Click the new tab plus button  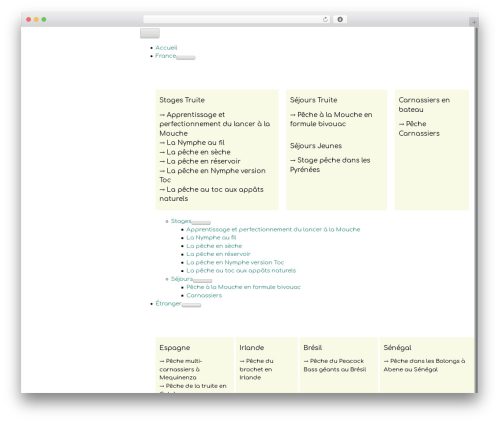point(474,22)
